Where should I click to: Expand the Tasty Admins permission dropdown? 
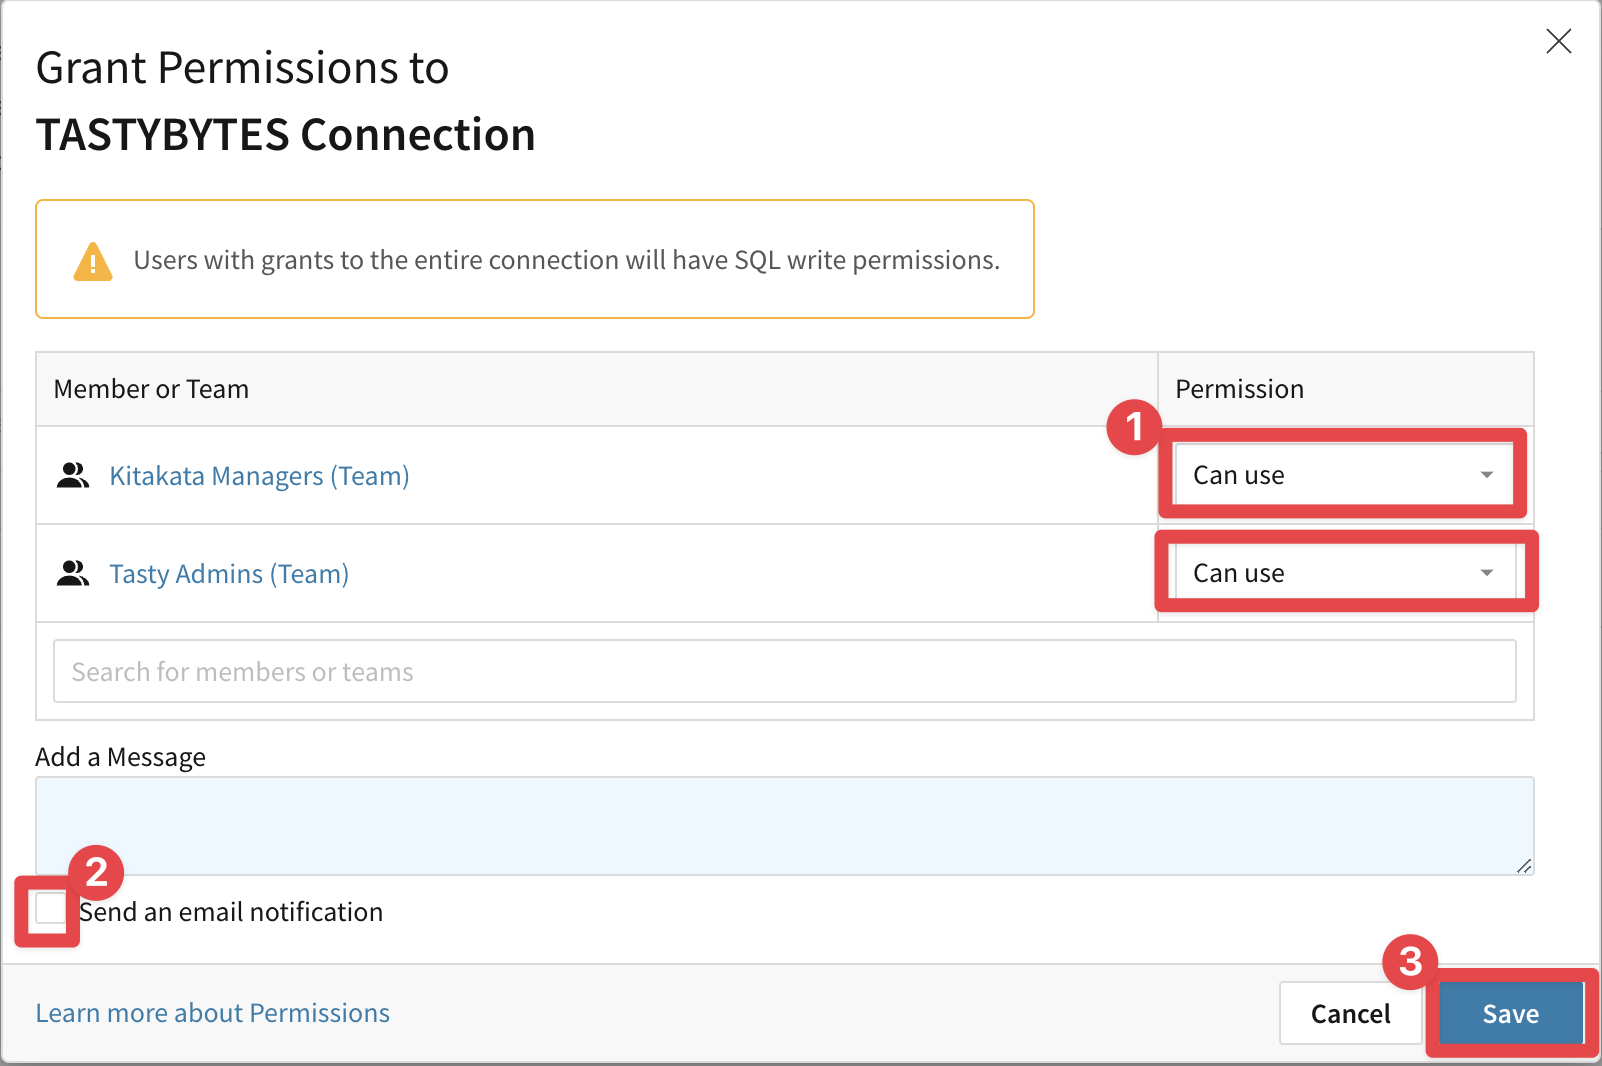coord(1342,573)
